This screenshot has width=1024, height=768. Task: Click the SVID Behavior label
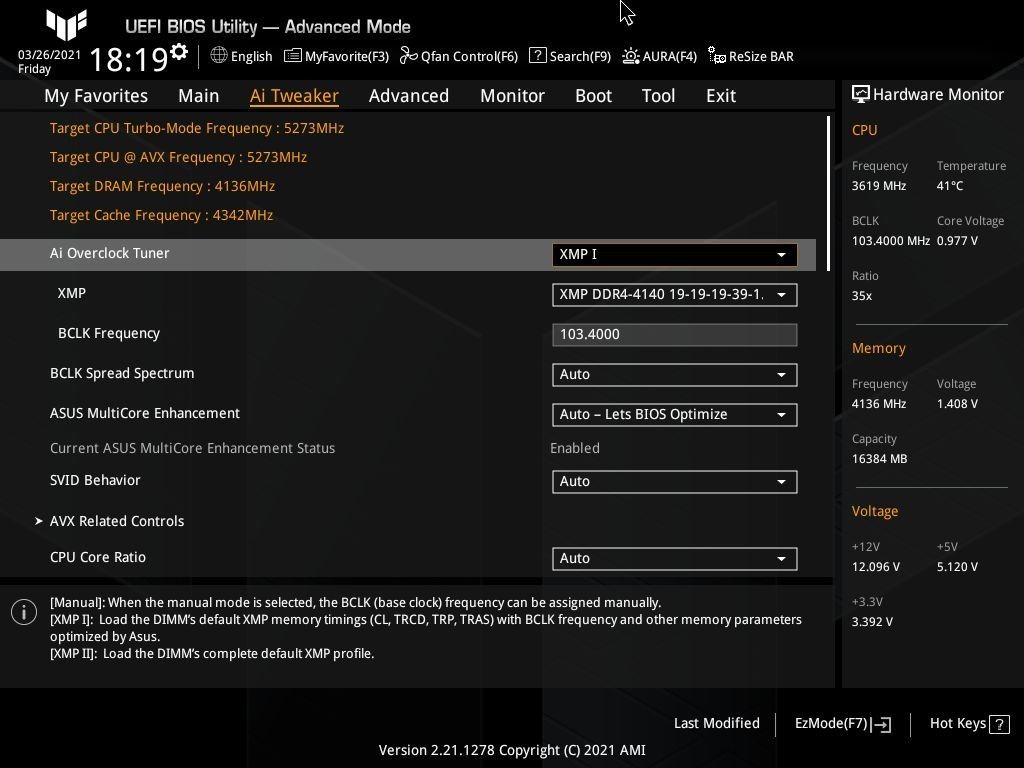(95, 480)
